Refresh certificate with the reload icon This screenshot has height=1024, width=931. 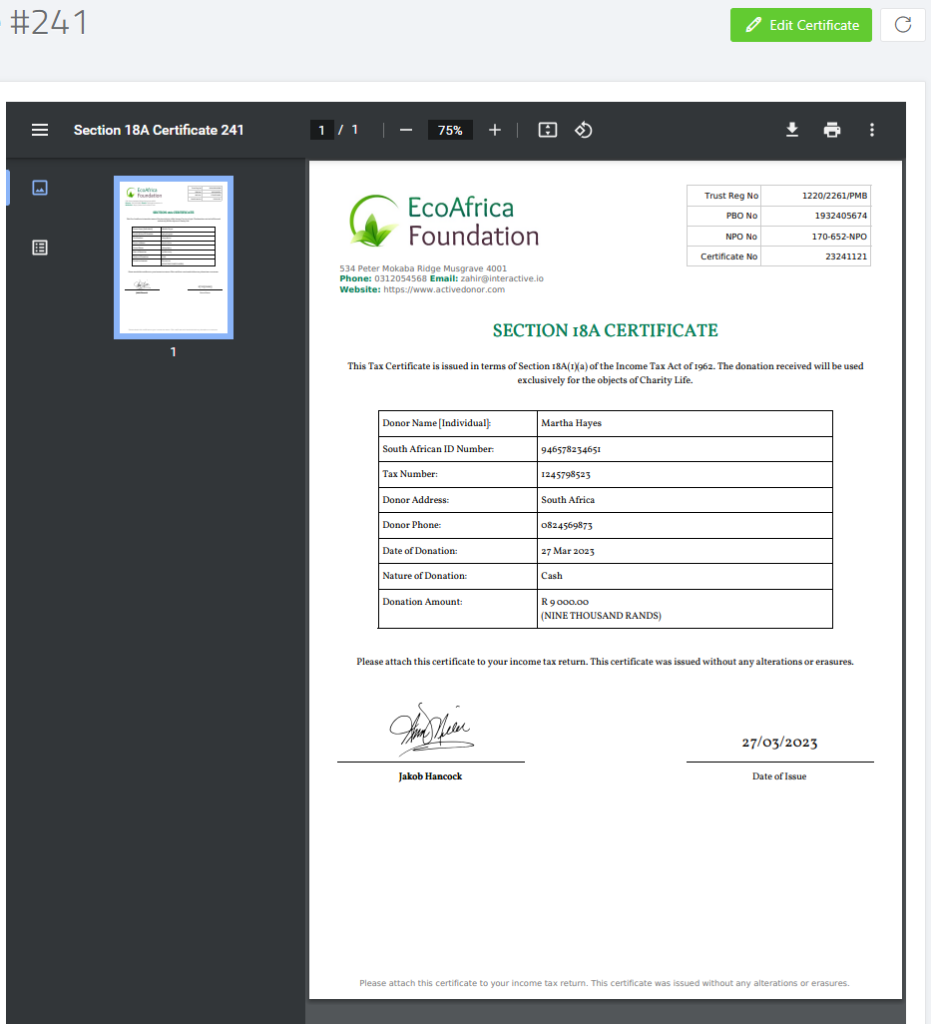(903, 25)
